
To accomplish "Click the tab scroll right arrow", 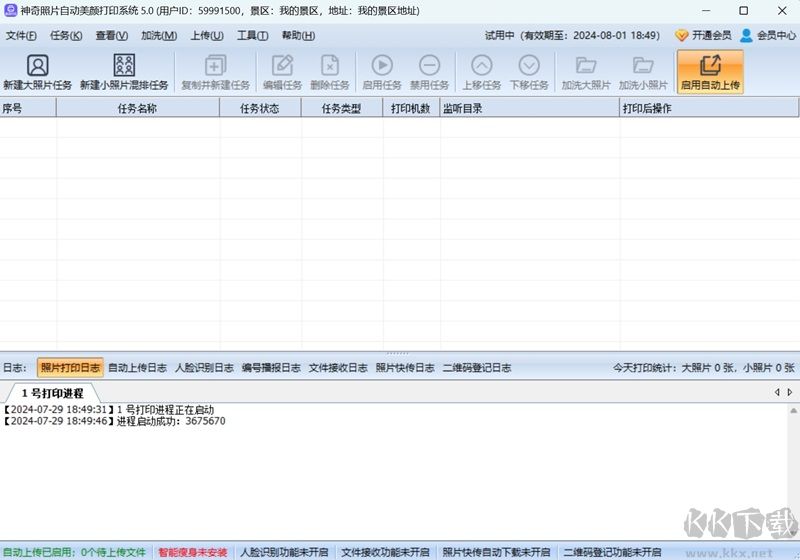I will pyautogui.click(x=790, y=392).
